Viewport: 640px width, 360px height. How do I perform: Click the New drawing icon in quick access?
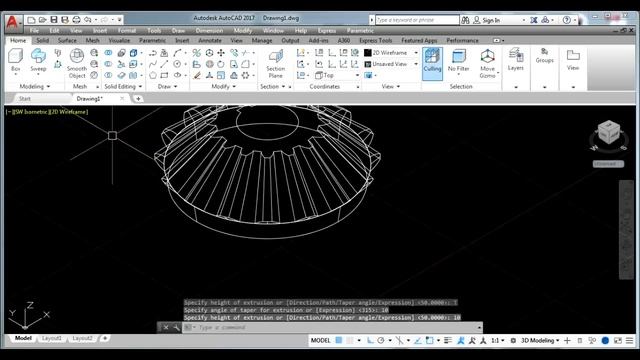click(x=31, y=20)
